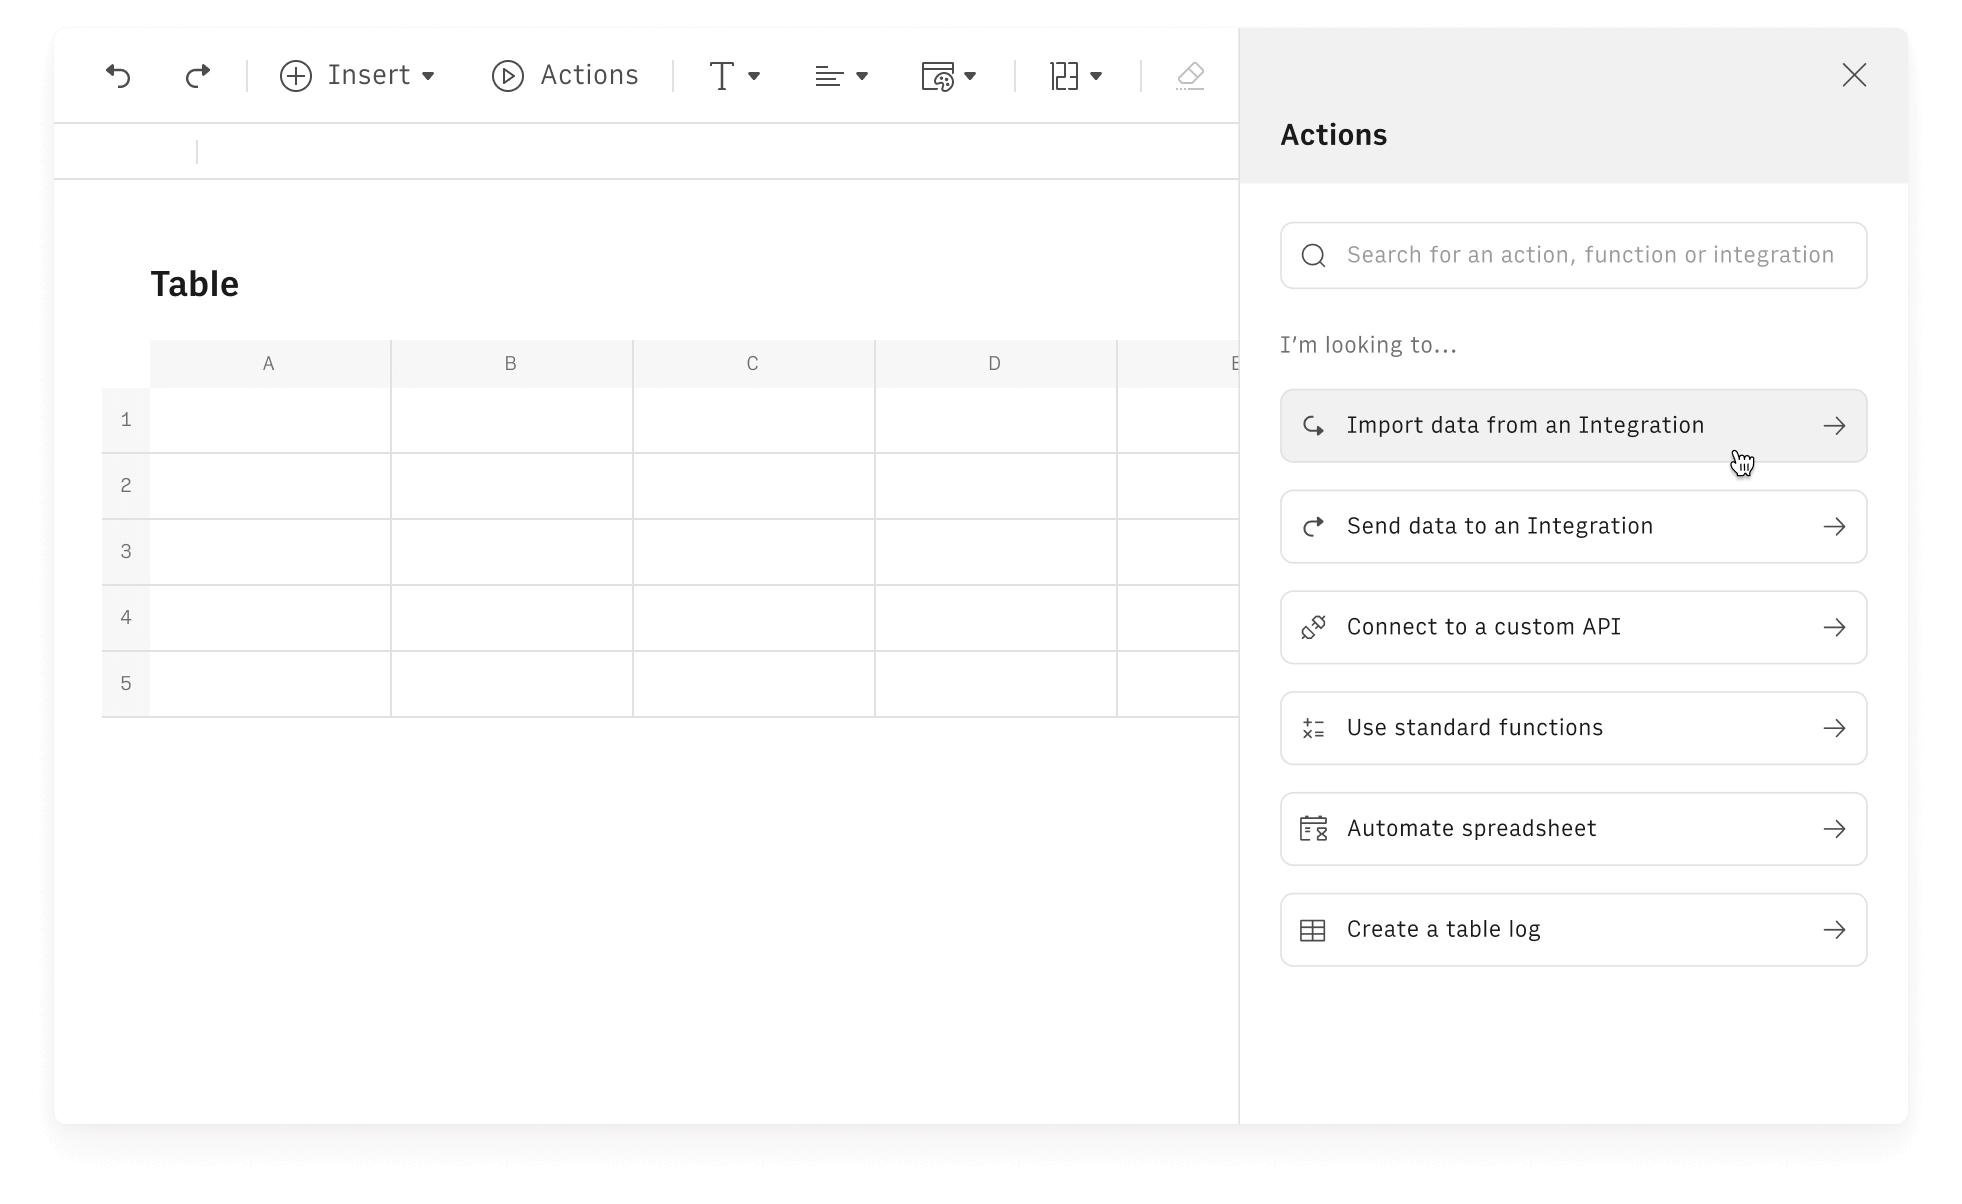Select the Create a table log option
The height and width of the screenshot is (1204, 1962).
[x=1572, y=929]
